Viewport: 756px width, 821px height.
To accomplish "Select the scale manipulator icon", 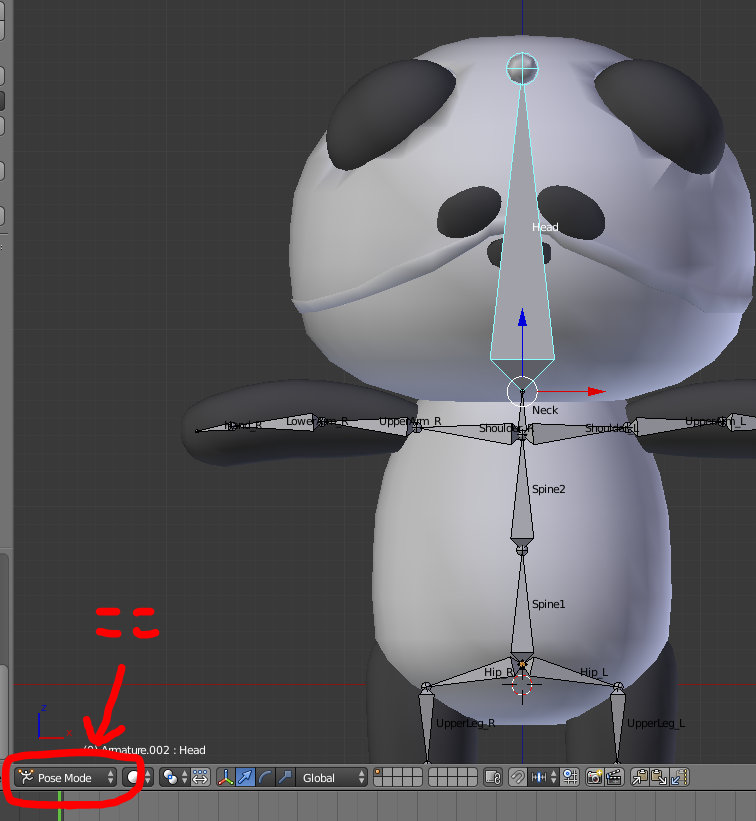I will [x=285, y=778].
